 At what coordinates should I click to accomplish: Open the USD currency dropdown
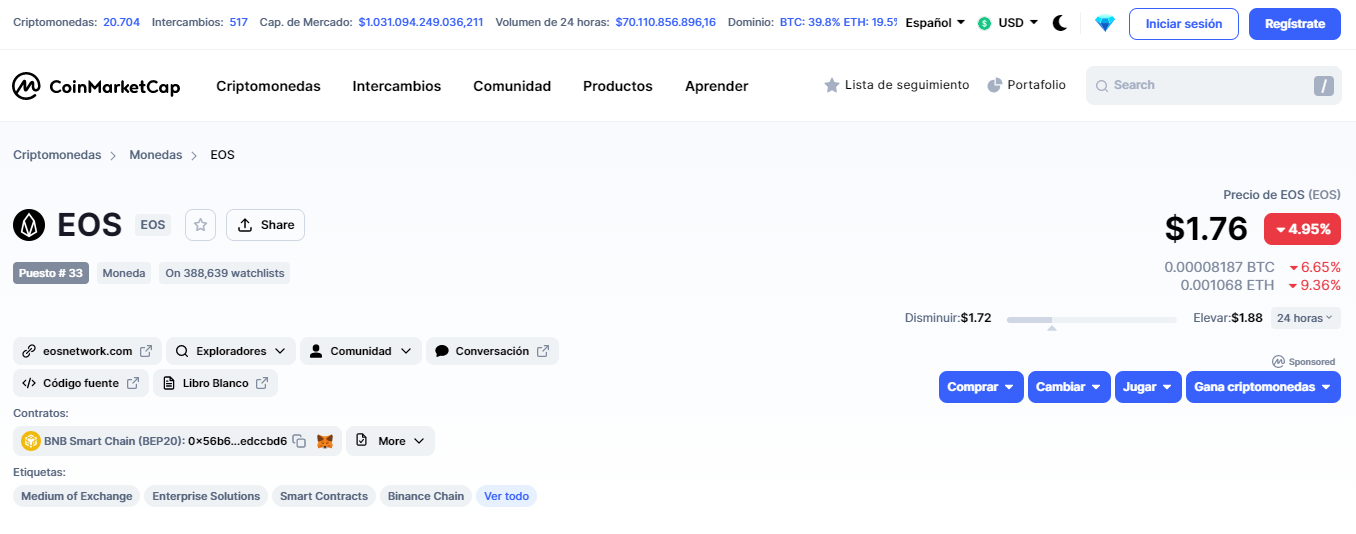pos(1009,23)
